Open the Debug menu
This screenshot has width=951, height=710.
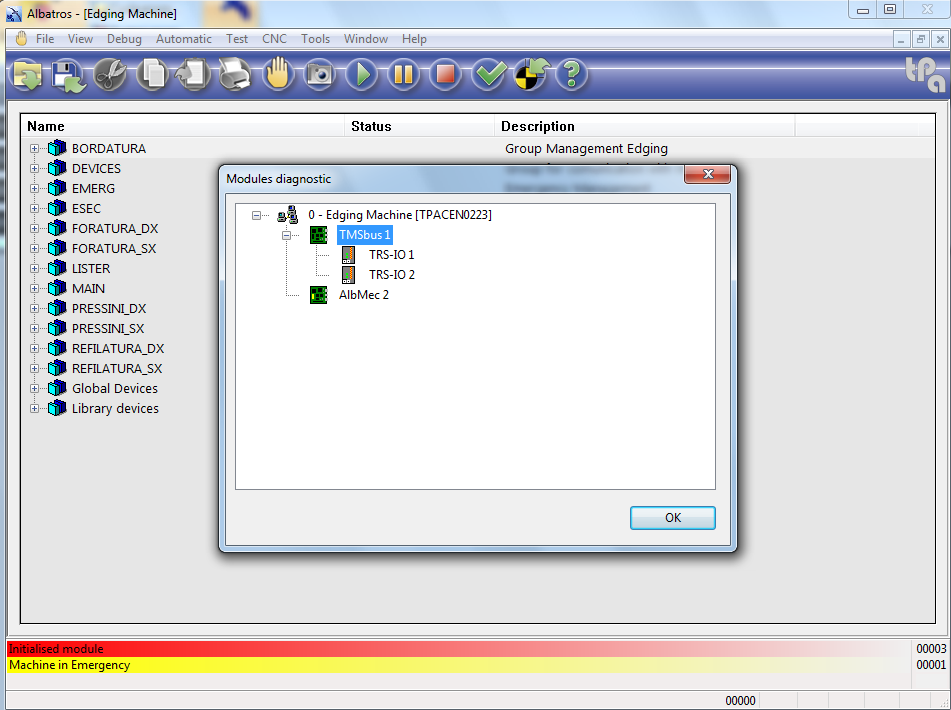pos(124,39)
